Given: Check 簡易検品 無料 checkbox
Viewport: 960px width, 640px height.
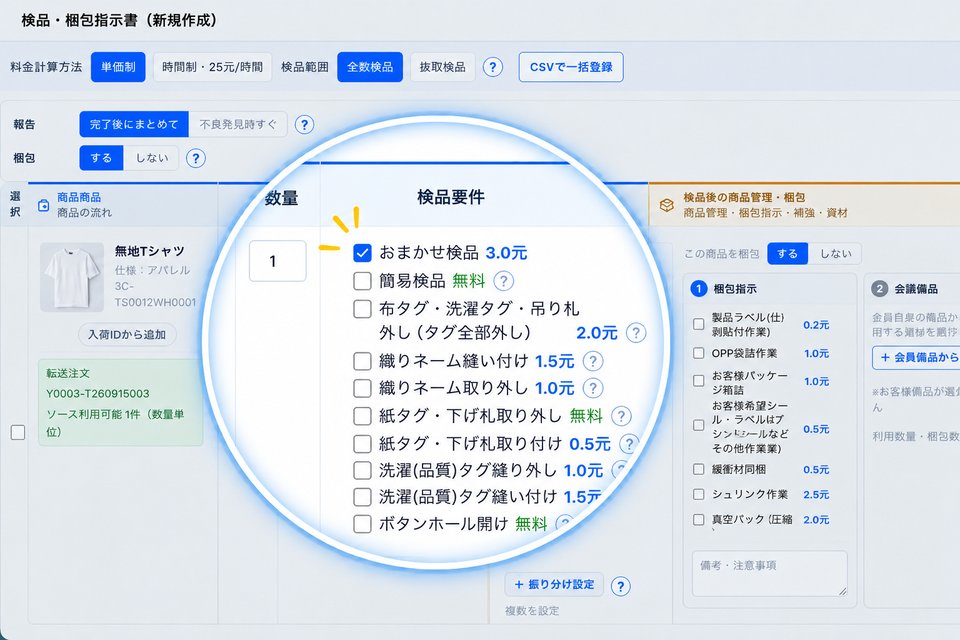Looking at the screenshot, I should [x=362, y=281].
